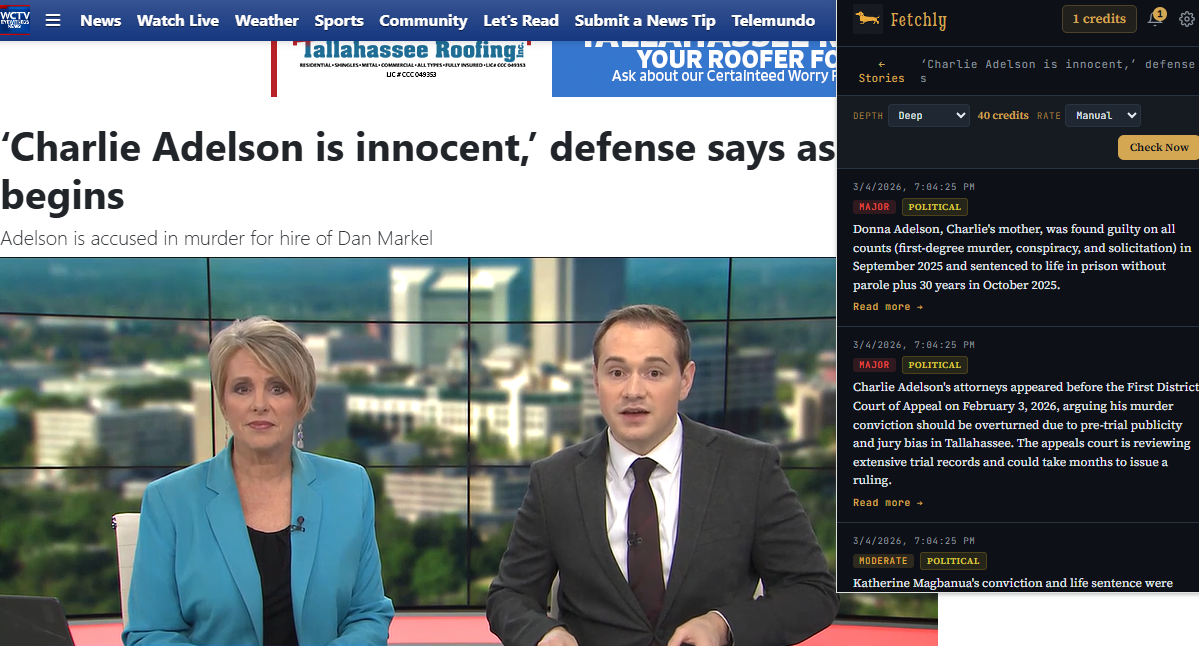Image resolution: width=1199 pixels, height=646 pixels.
Task: Select Watch Live in navigation bar
Action: click(x=178, y=20)
